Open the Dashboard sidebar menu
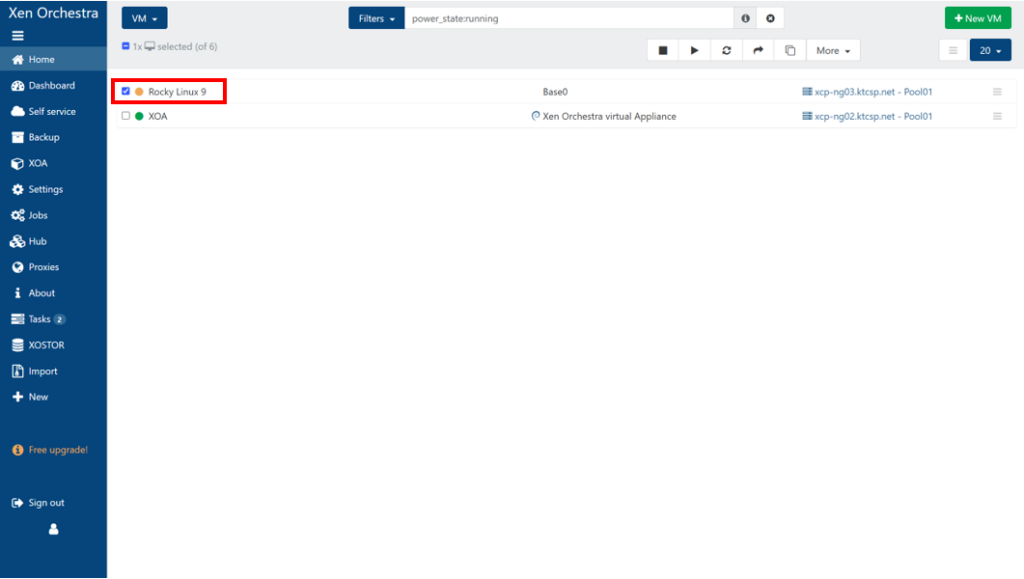This screenshot has width=1024, height=579. coord(51,86)
